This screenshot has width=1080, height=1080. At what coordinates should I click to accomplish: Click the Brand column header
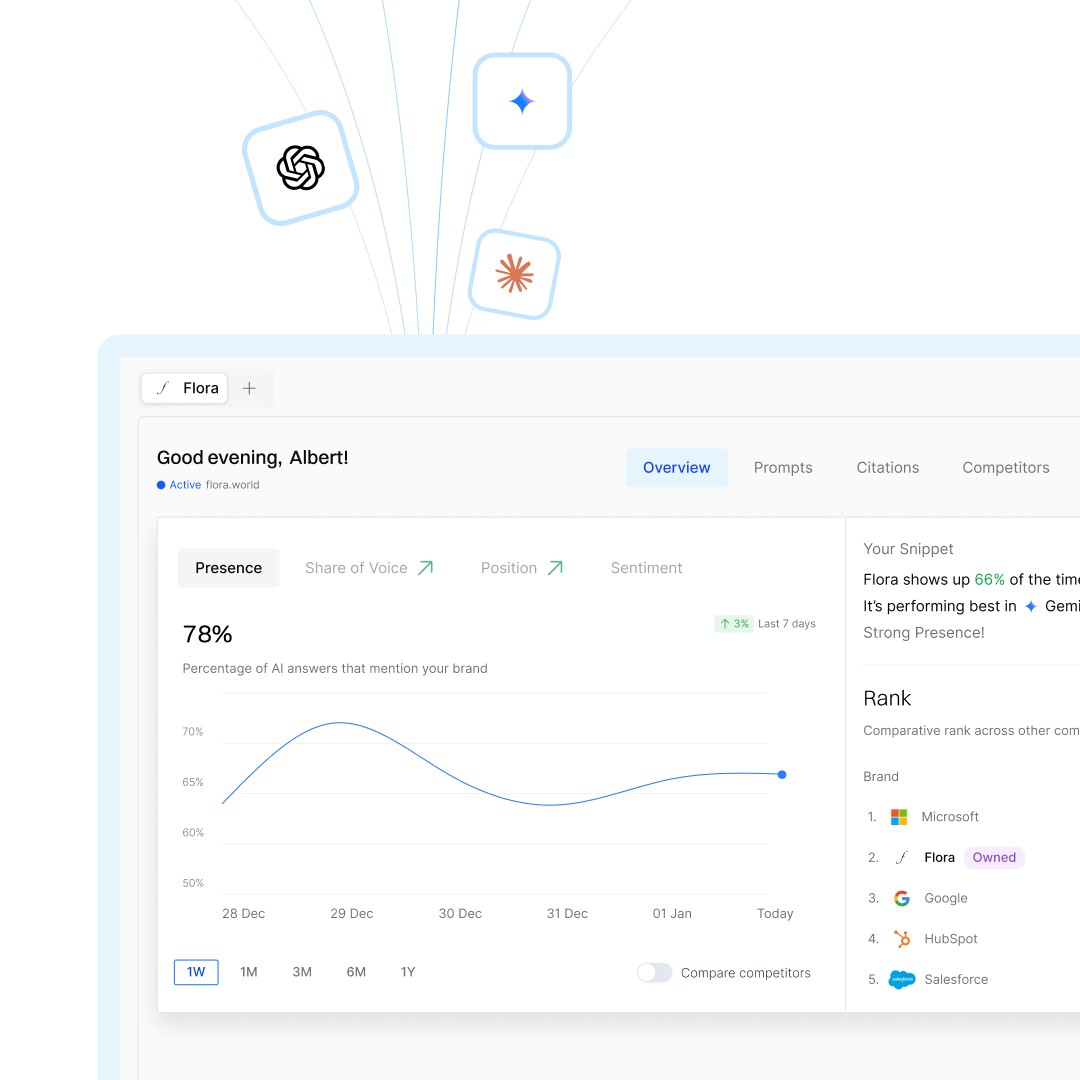pyautogui.click(x=881, y=776)
